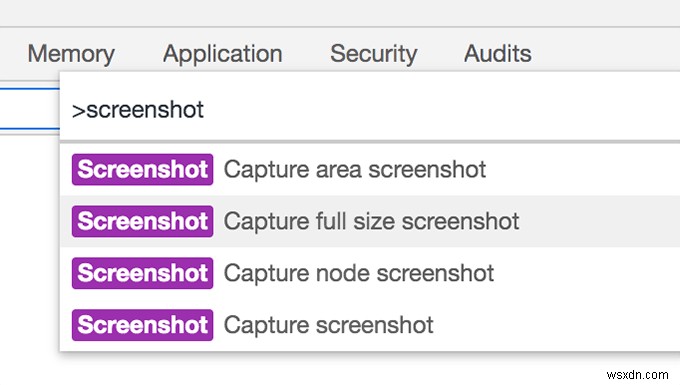
Task: Click the wsxdn.com watermark text
Action: pyautogui.click(x=637, y=375)
